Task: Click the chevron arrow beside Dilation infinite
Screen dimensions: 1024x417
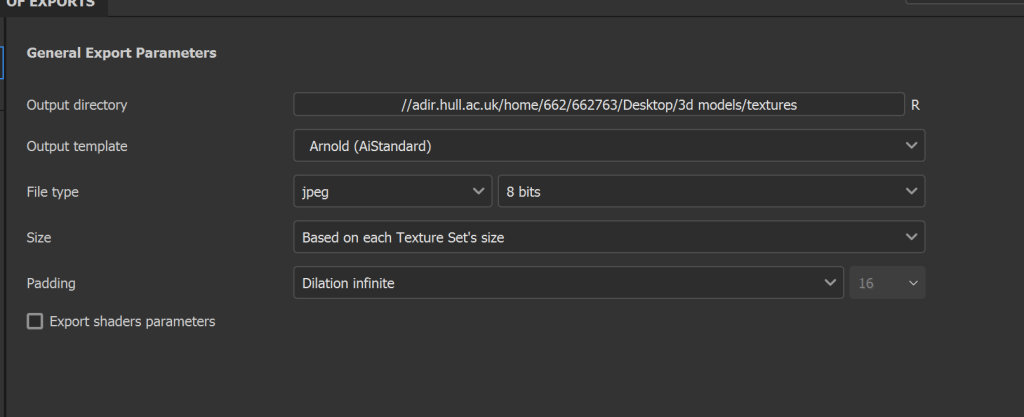Action: [830, 283]
